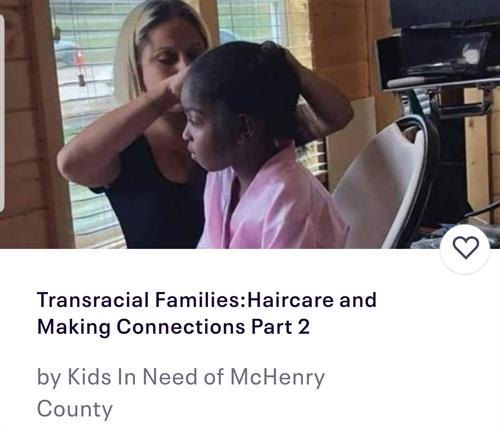Select the partially visible card on the left edge
This screenshot has width=500, height=429.
[2, 113]
